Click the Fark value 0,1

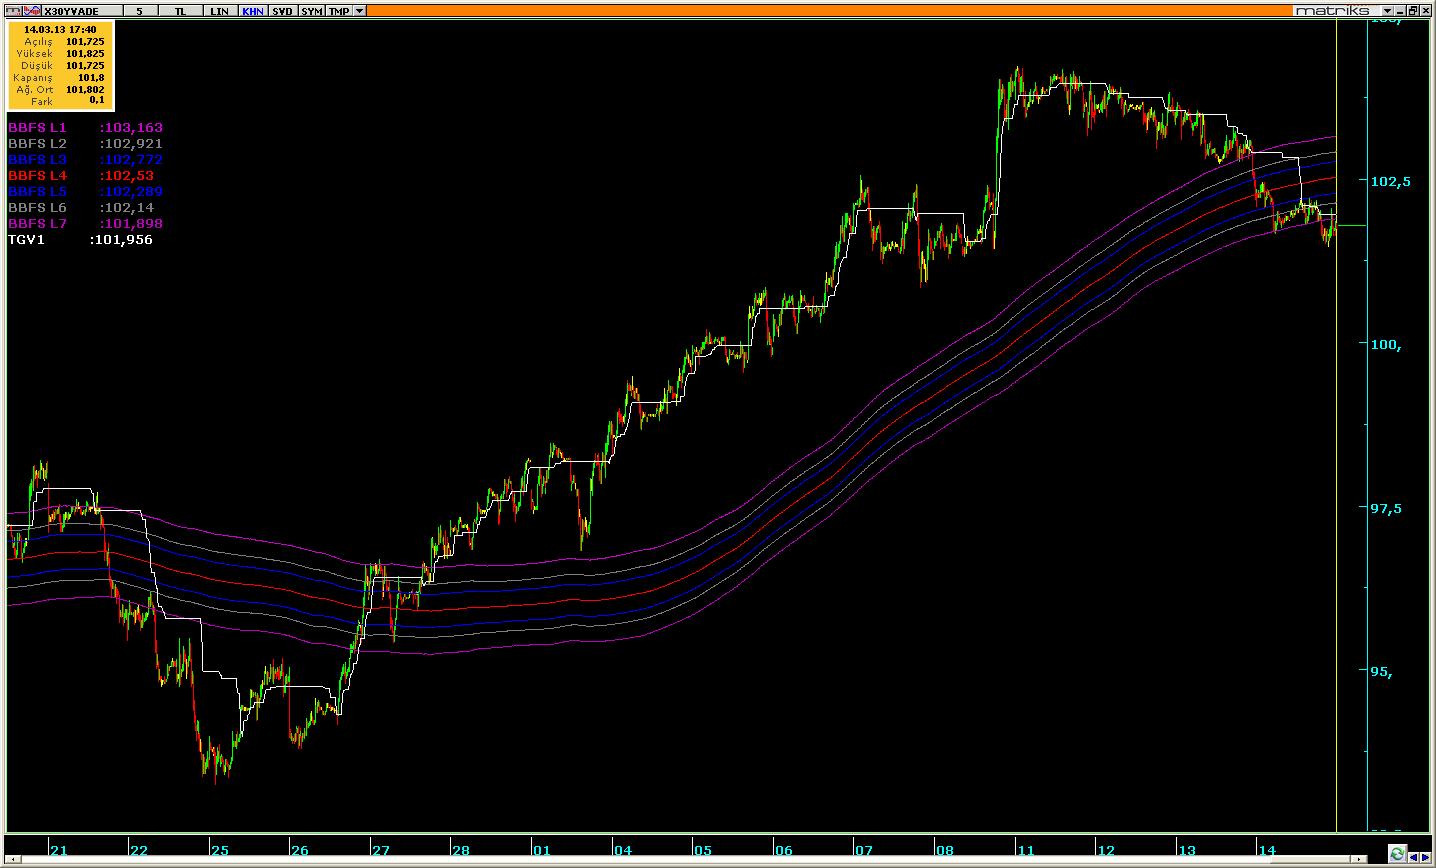[x=97, y=101]
